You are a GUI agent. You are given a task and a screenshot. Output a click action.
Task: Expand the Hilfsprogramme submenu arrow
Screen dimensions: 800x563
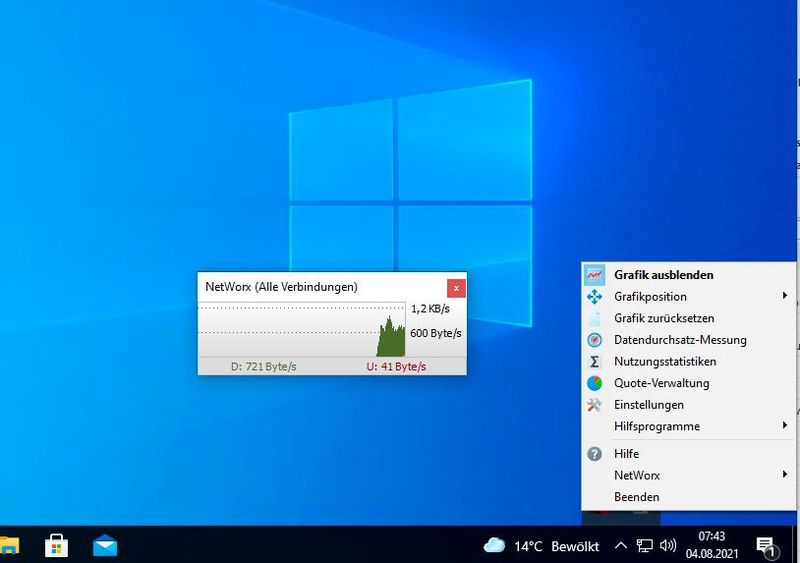pyautogui.click(x=785, y=425)
